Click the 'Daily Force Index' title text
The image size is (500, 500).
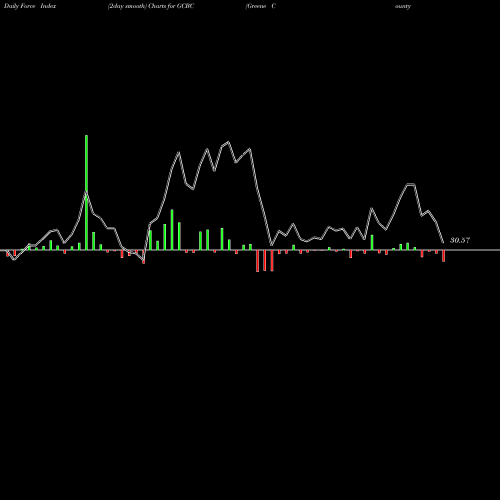pyautogui.click(x=30, y=6)
